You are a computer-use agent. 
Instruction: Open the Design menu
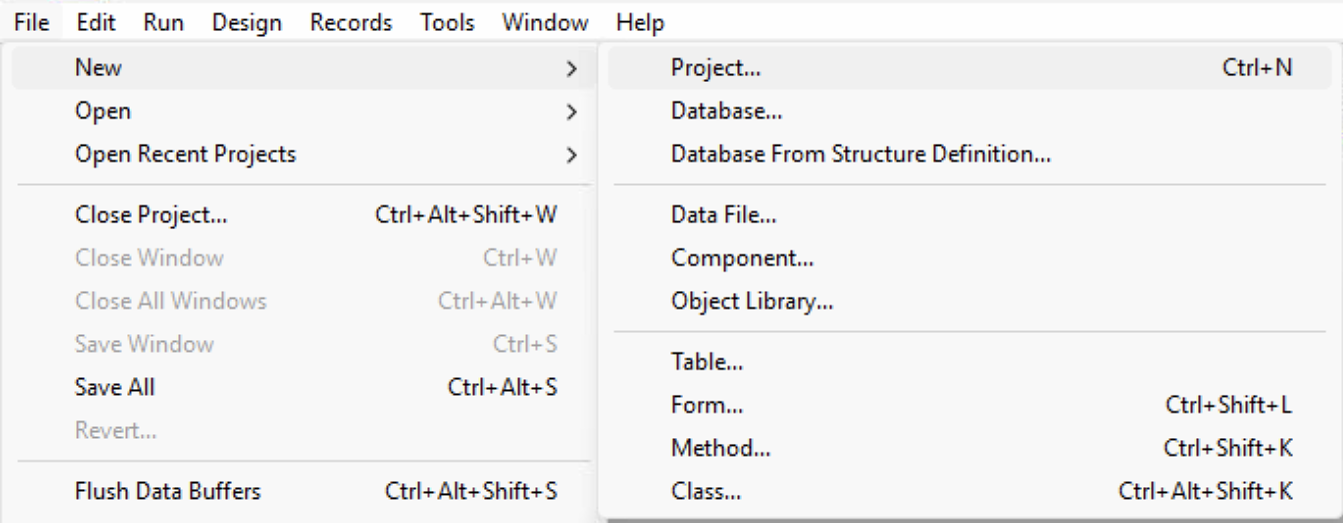pyautogui.click(x=247, y=22)
